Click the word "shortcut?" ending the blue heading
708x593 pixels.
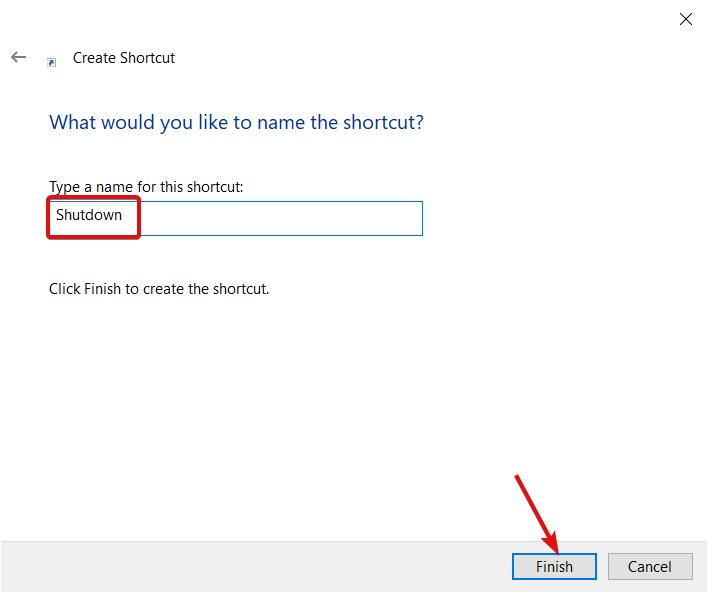[x=383, y=122]
